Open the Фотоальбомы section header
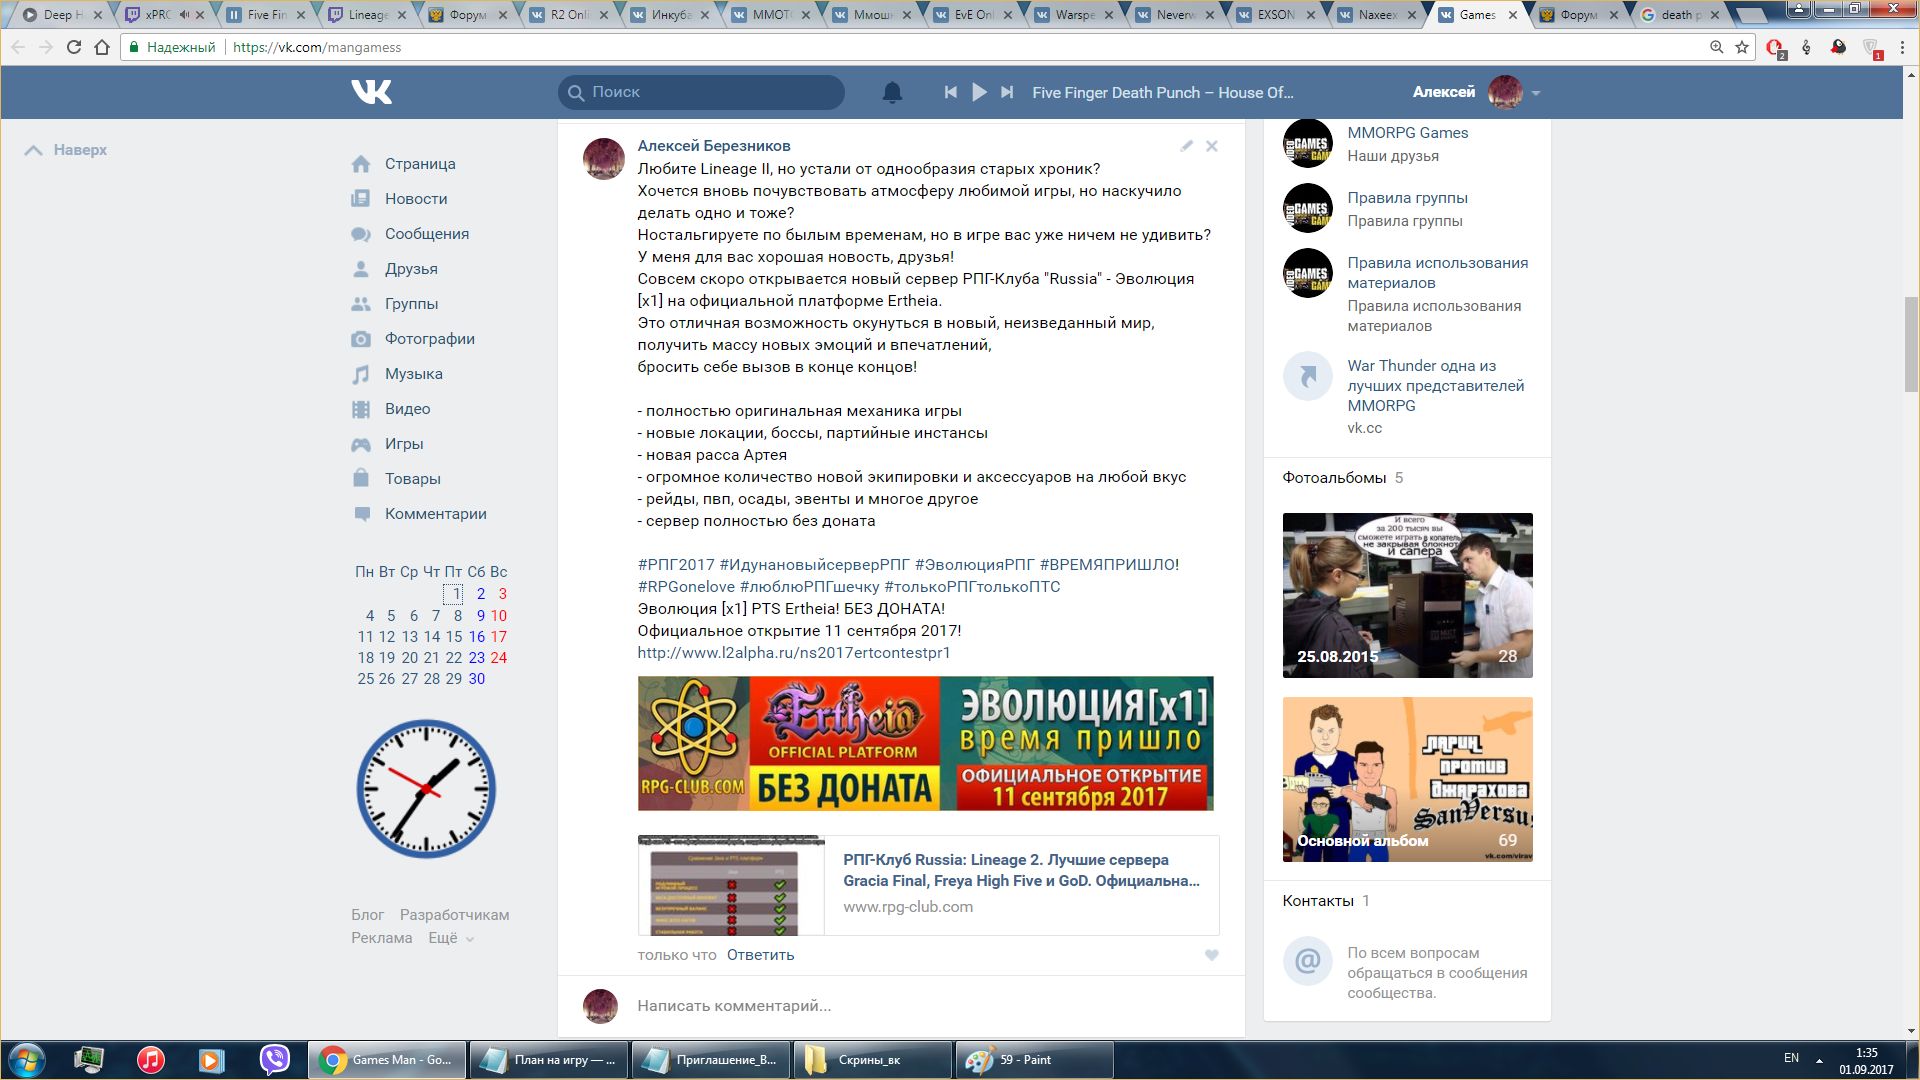The width and height of the screenshot is (1920, 1080). pos(1334,478)
